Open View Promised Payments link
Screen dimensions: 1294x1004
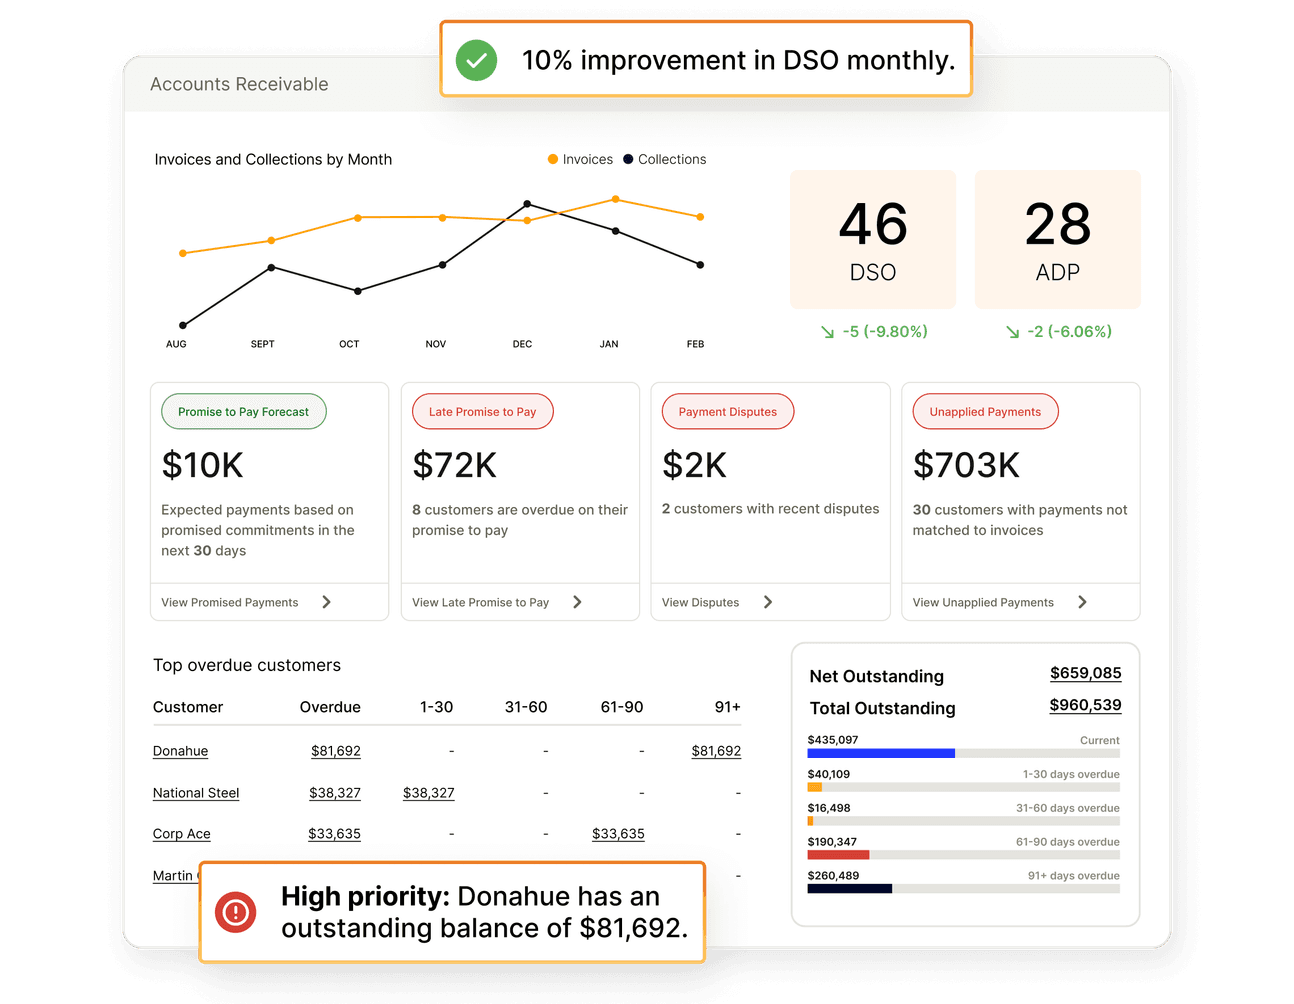click(230, 603)
